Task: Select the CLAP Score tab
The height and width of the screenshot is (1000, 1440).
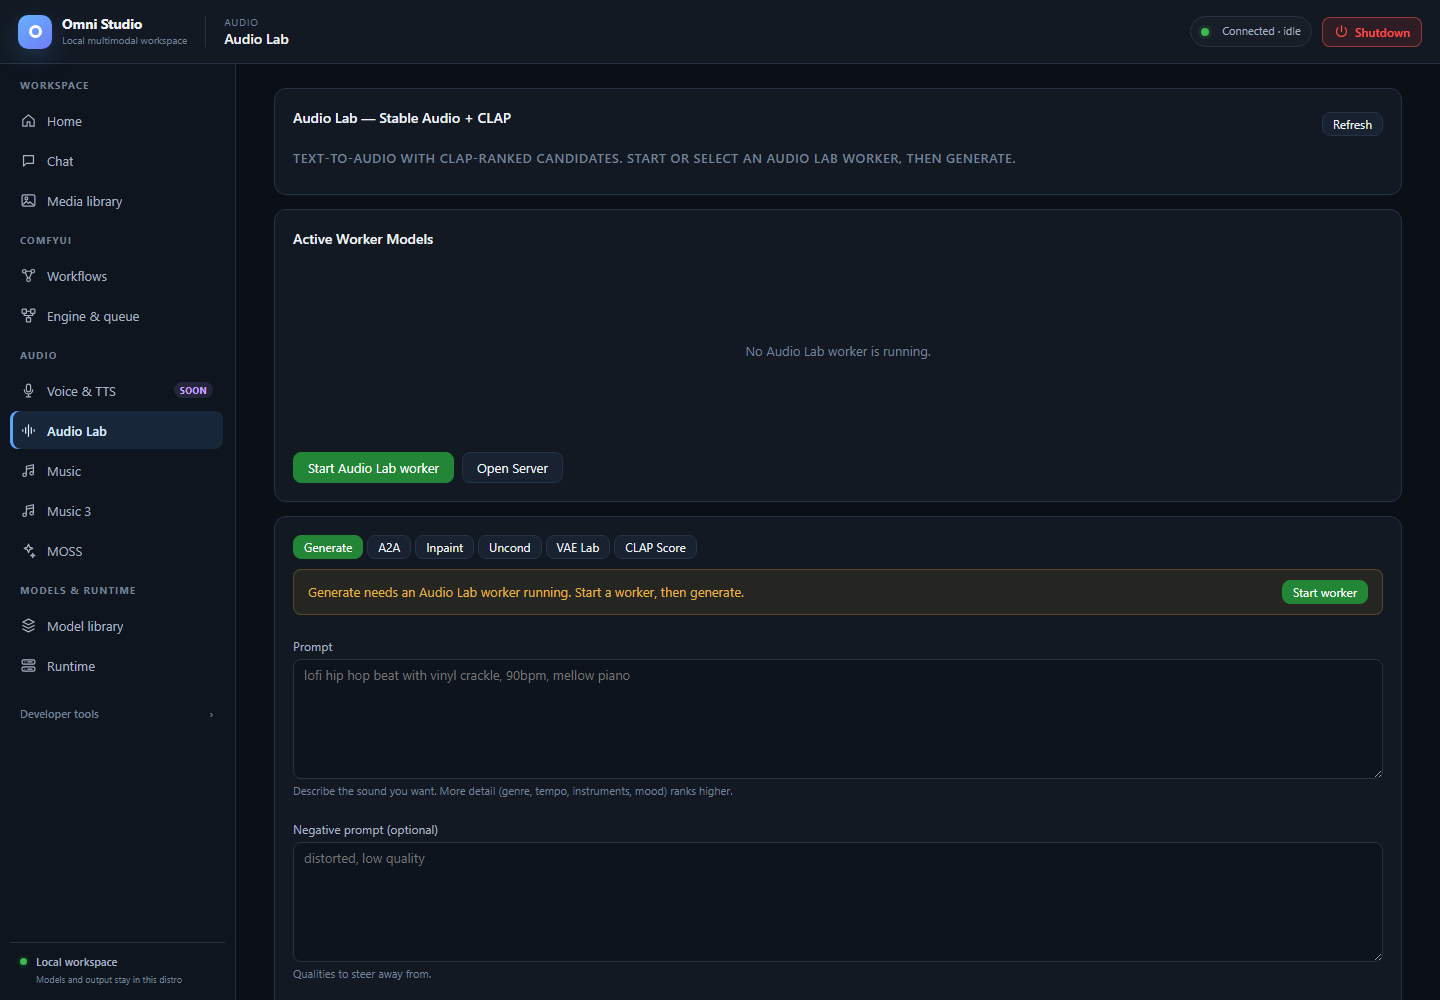Action: [x=656, y=548]
